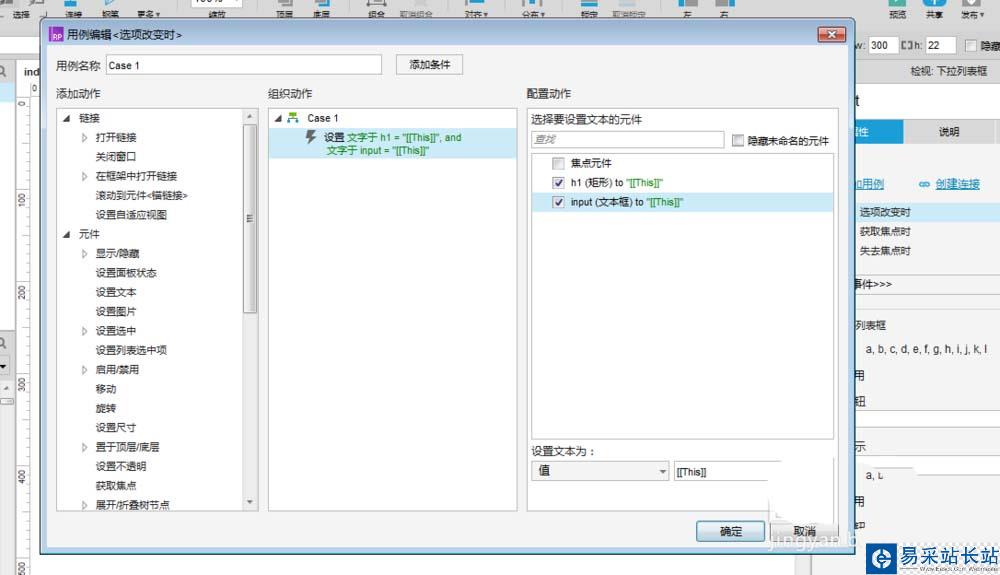Select the 选项改变时 event
The height and width of the screenshot is (575, 1000).
point(885,212)
